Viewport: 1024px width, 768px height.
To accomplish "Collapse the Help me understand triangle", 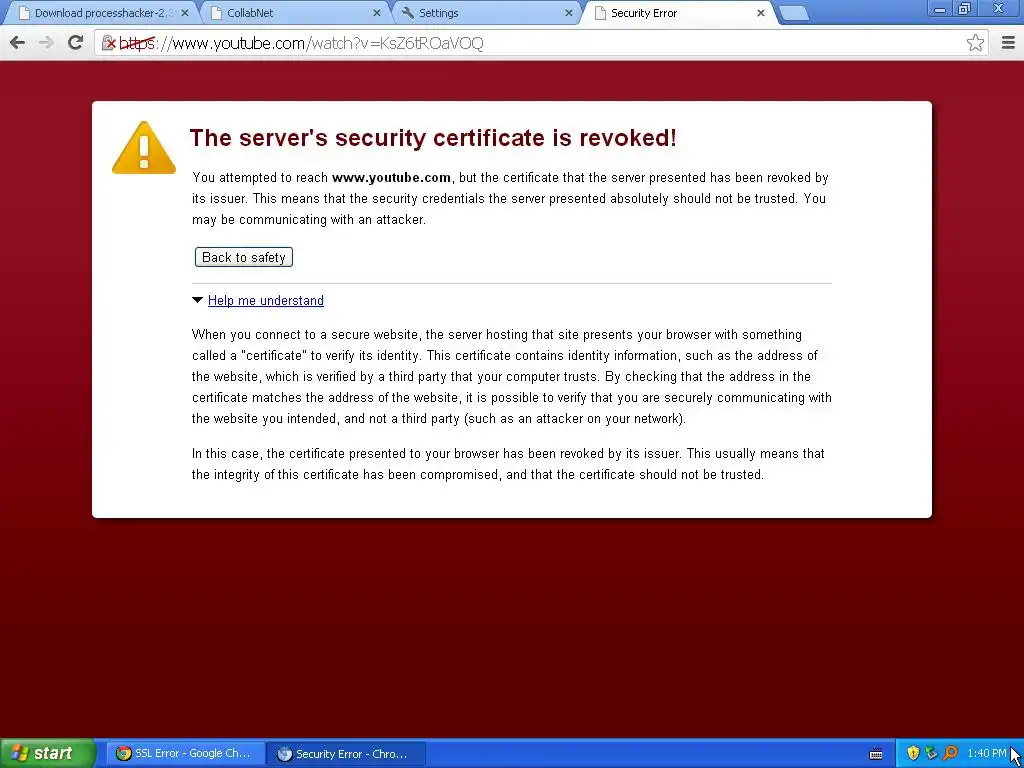I will tap(197, 300).
